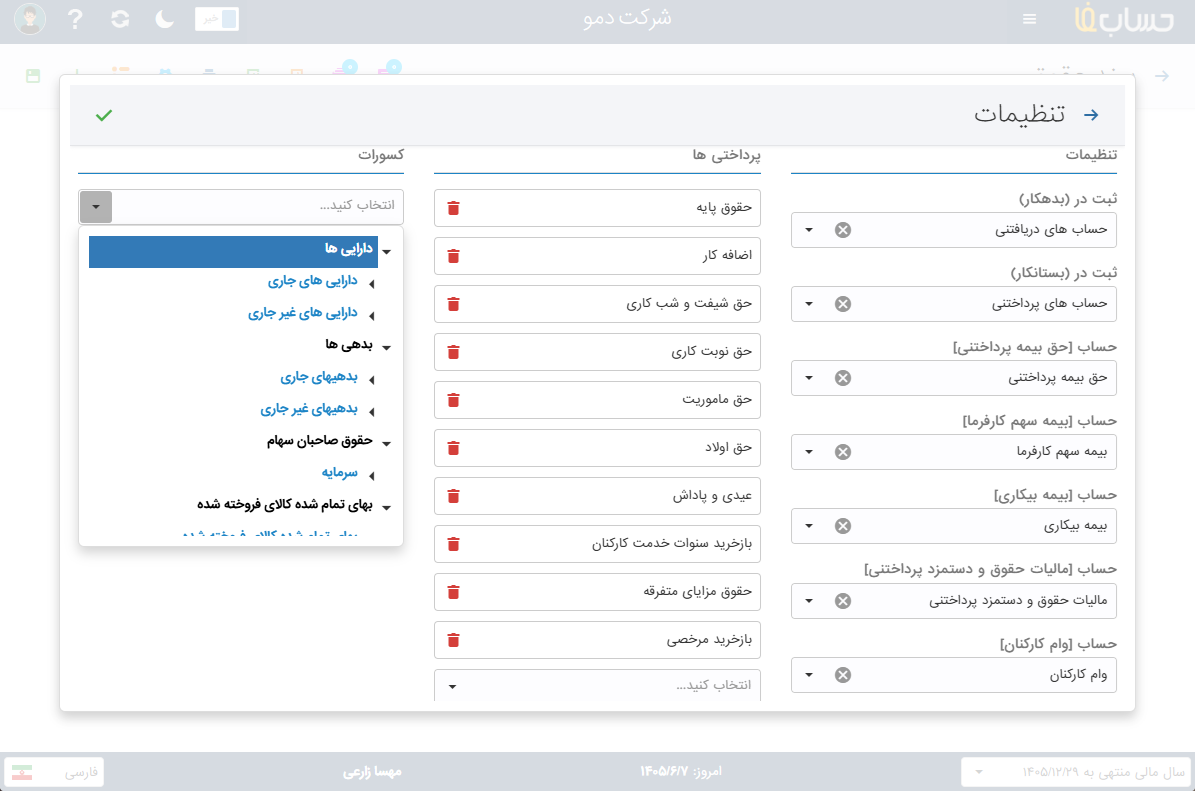Delete the حقوق پایه payment item
Screen dimensions: 1195x791
pyautogui.click(x=453, y=208)
